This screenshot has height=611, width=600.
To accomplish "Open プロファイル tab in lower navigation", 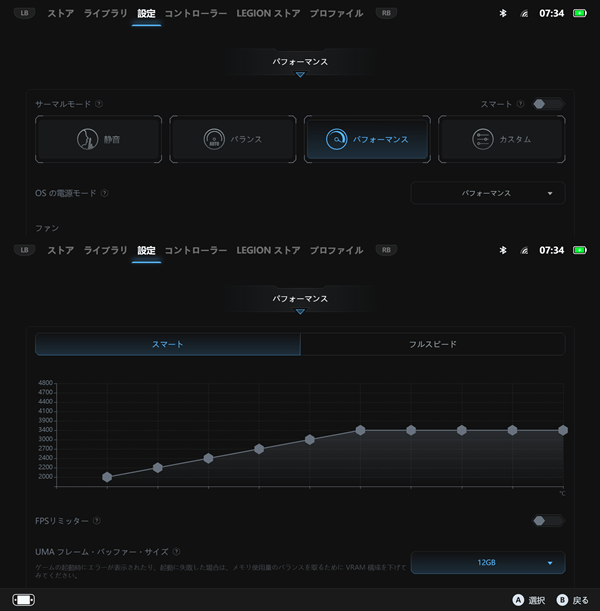I will tap(337, 250).
